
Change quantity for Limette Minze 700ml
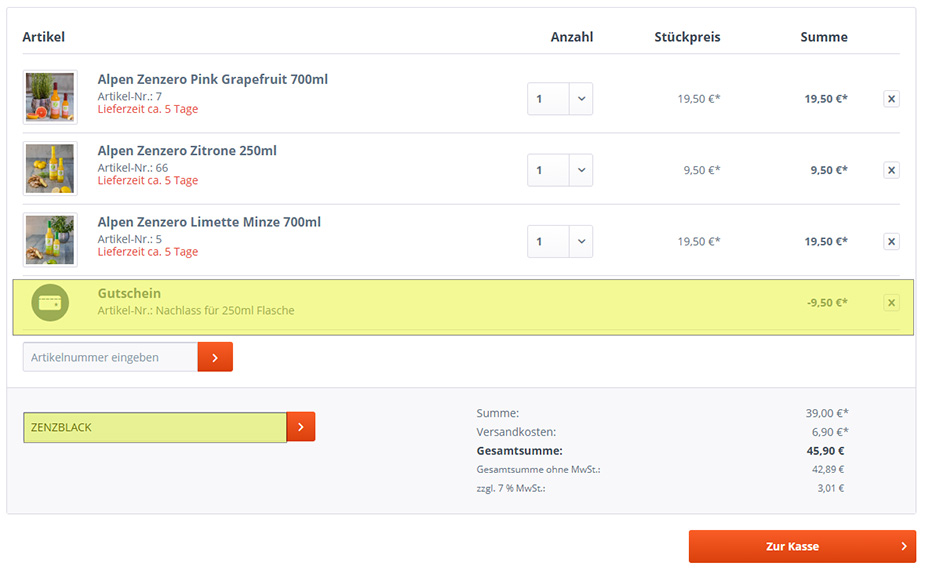pos(560,241)
